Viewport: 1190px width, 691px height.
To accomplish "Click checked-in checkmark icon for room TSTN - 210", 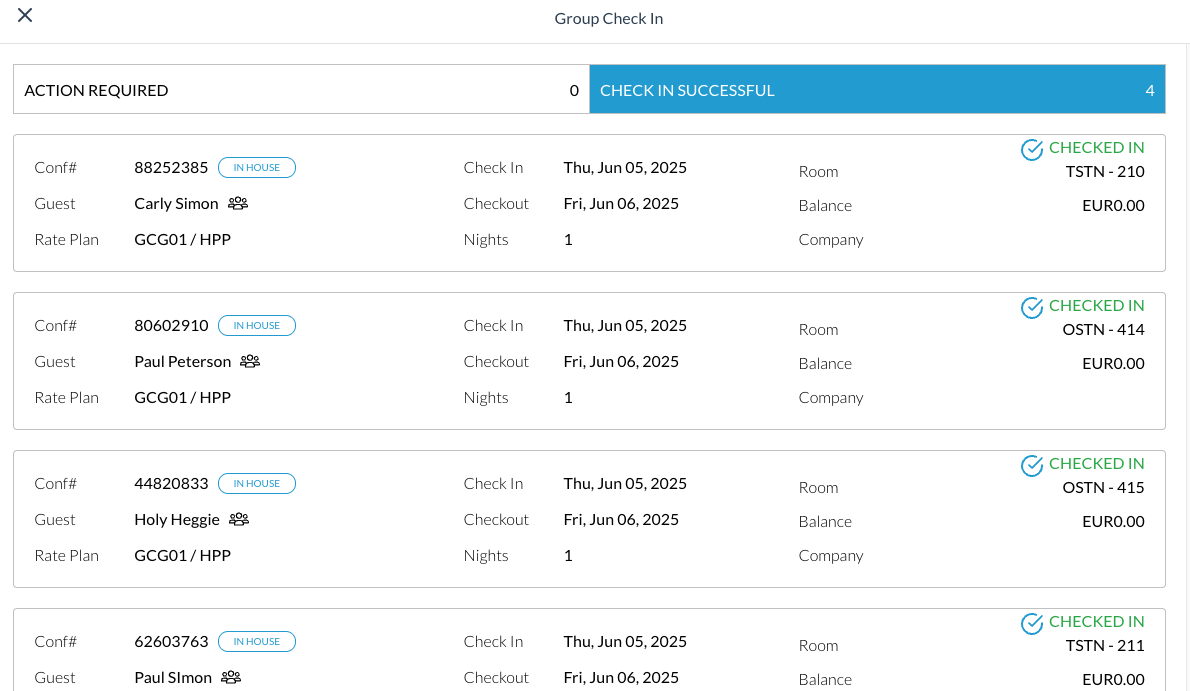I will point(1032,149).
